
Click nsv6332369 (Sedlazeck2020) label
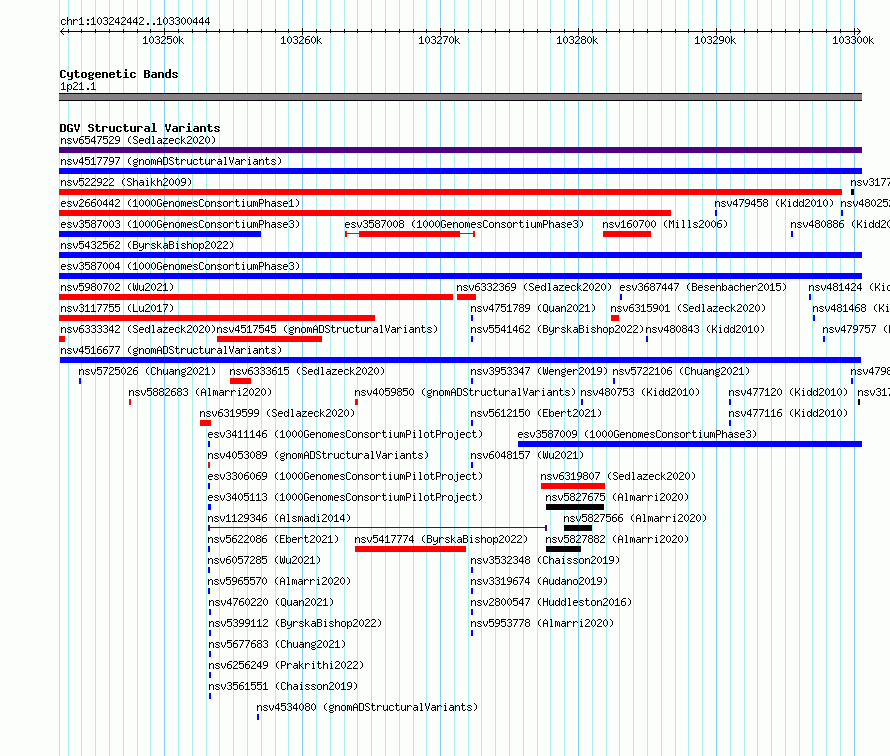pos(534,287)
